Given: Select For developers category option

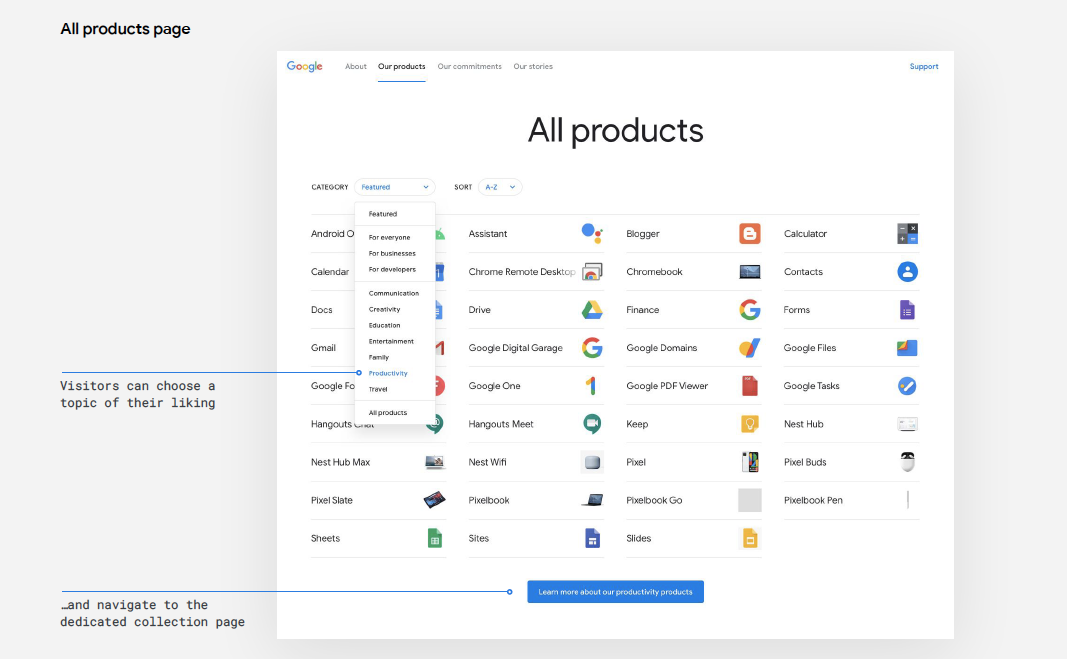Looking at the screenshot, I should point(392,270).
